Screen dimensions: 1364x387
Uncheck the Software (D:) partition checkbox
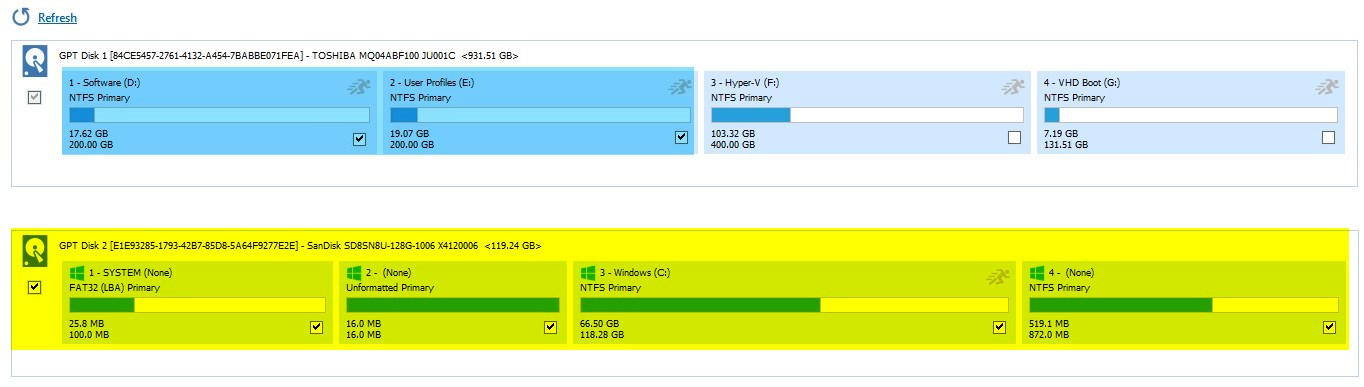(360, 138)
